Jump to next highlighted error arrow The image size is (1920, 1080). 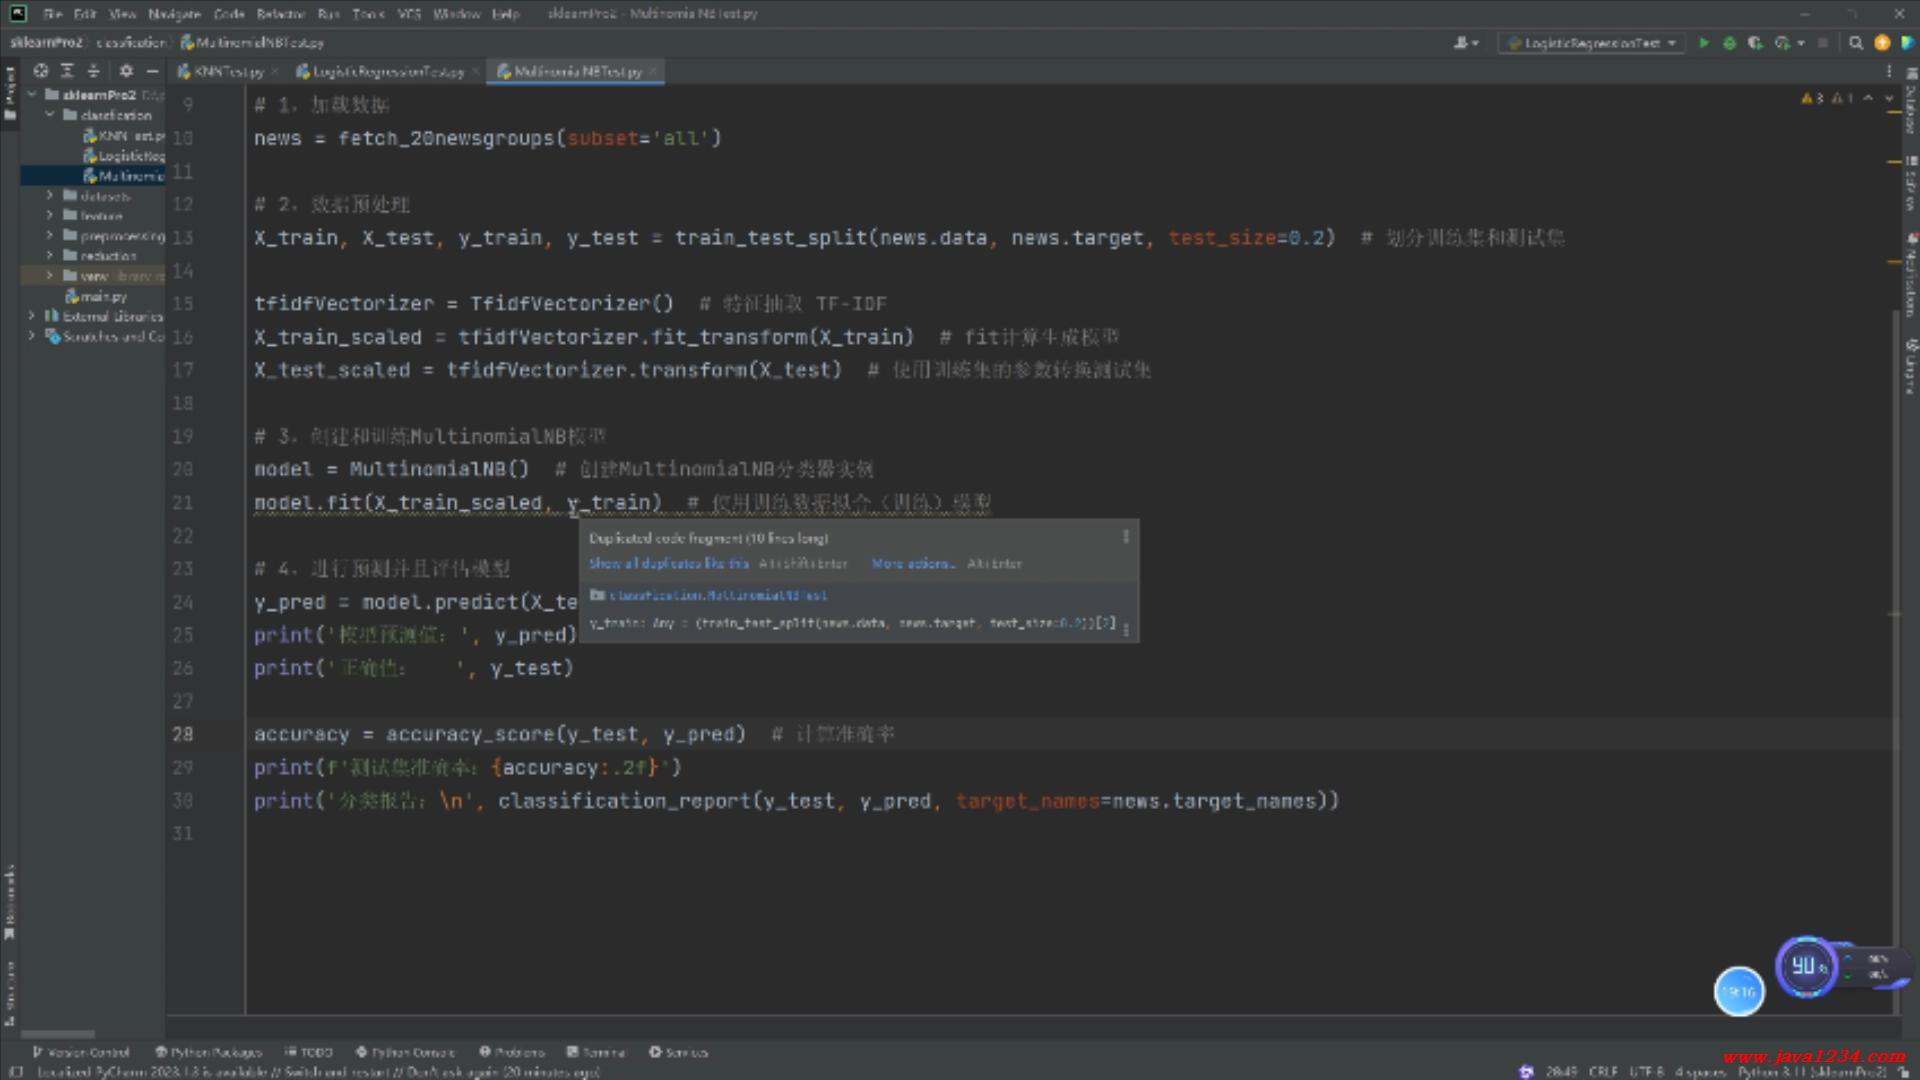pos(1889,98)
